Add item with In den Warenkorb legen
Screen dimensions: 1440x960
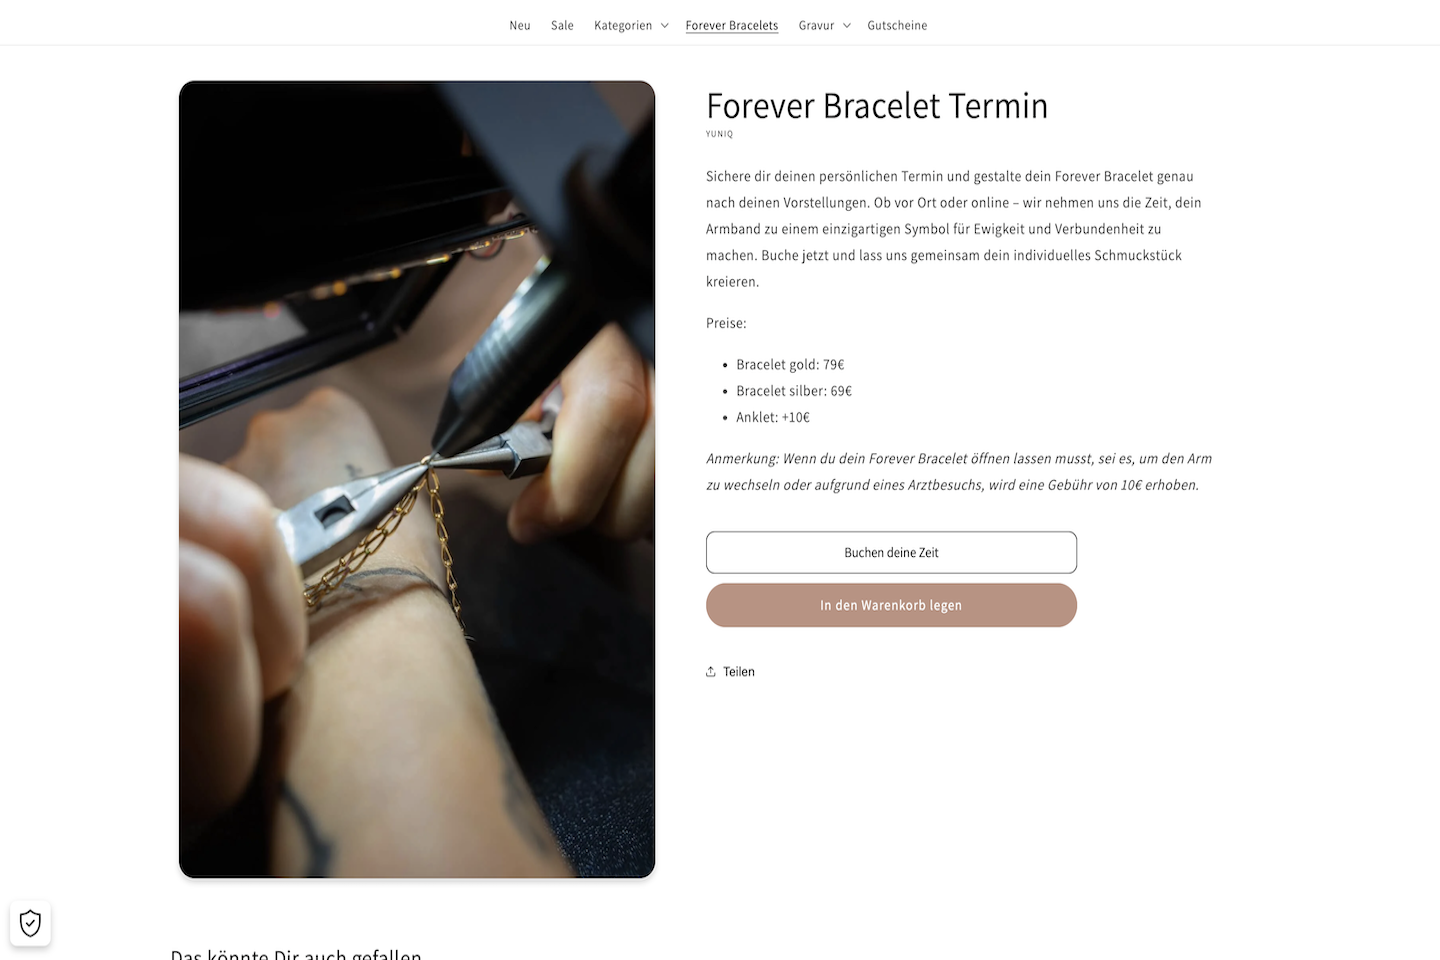coord(891,605)
